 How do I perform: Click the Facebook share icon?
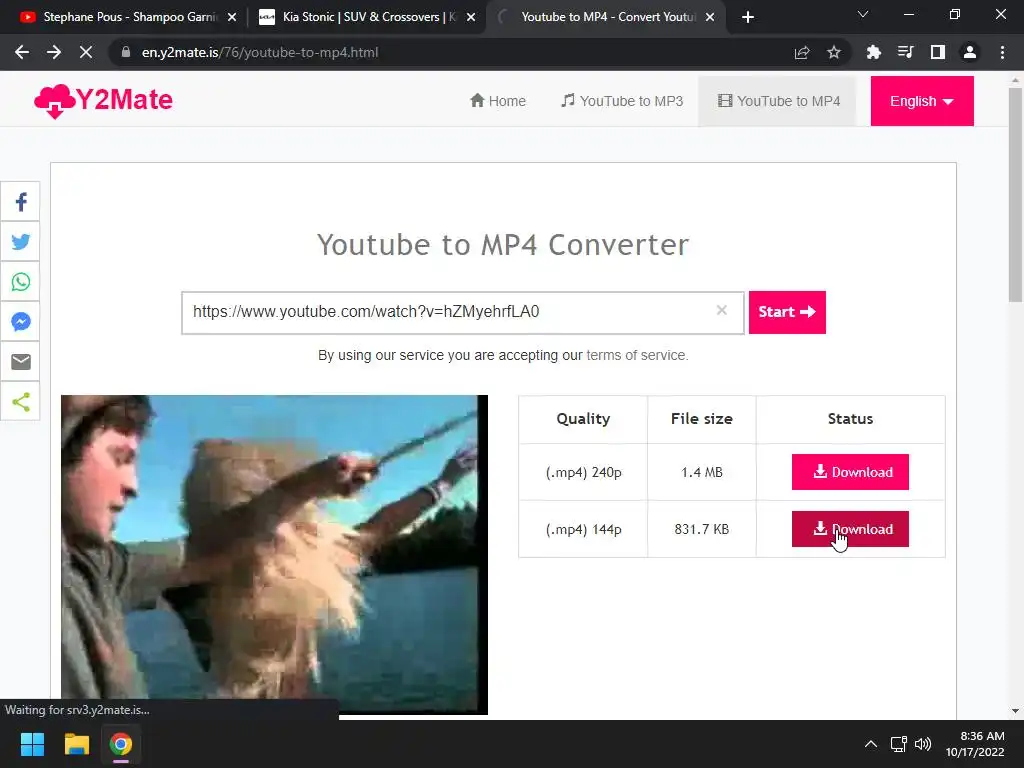pos(20,202)
